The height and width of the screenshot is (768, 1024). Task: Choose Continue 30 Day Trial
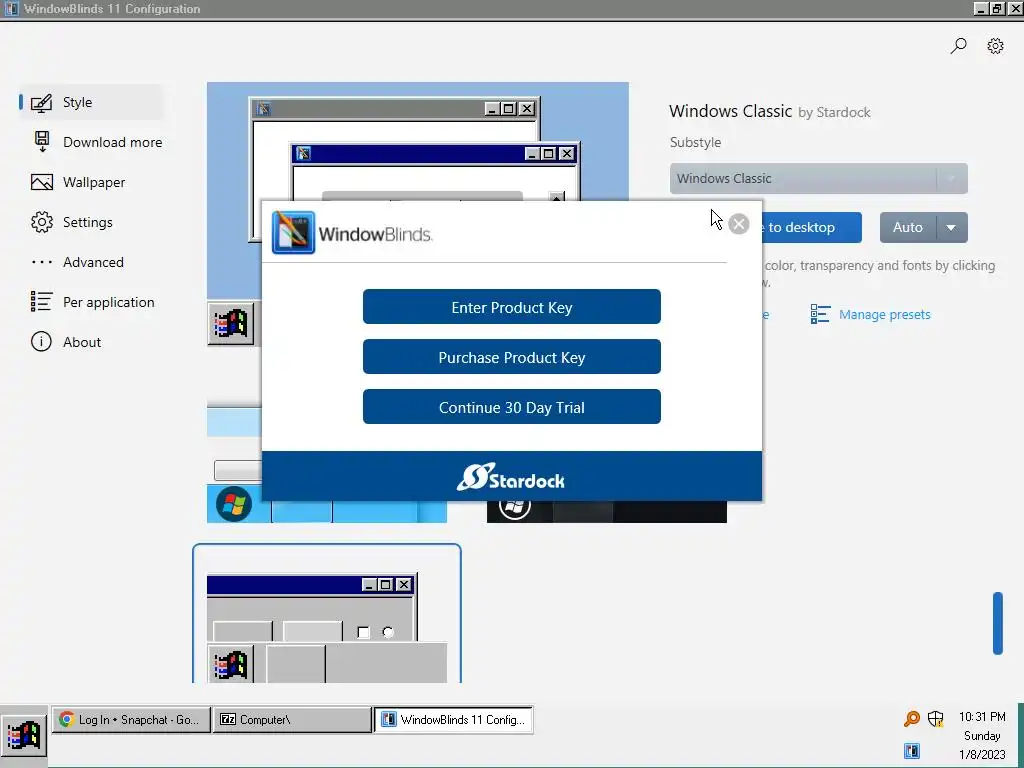[x=511, y=407]
